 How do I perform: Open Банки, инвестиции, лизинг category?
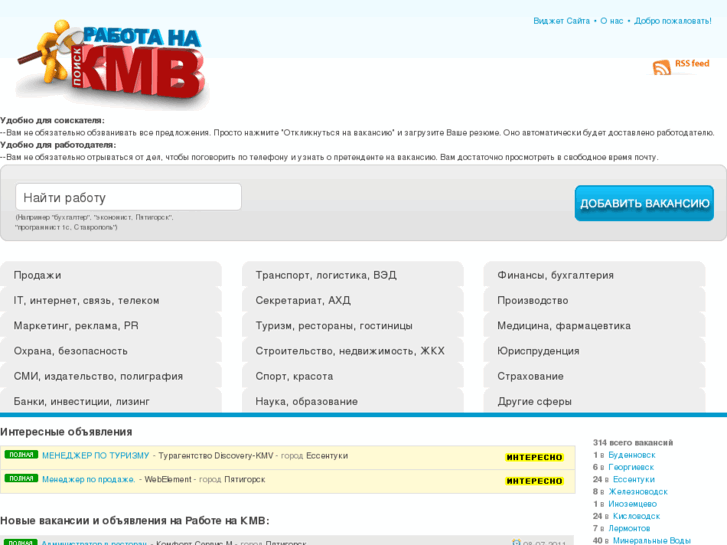click(x=111, y=401)
